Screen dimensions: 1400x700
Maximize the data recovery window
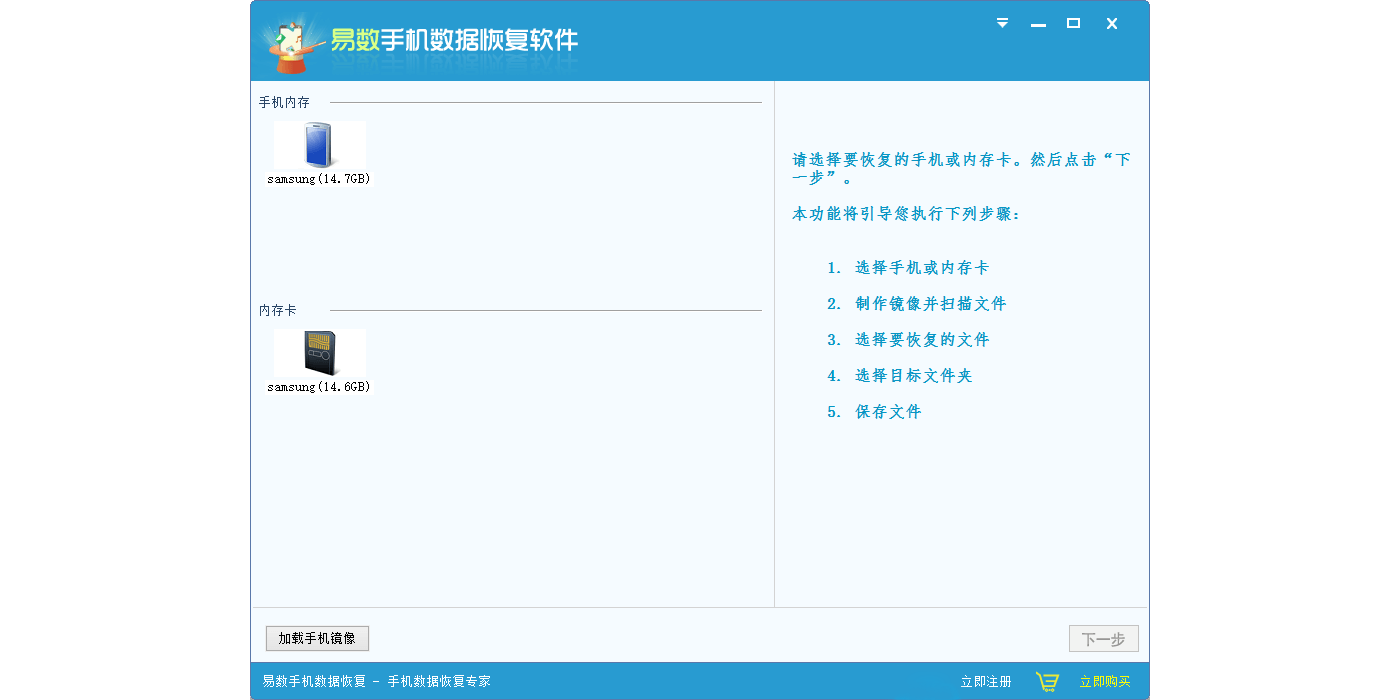click(x=1073, y=23)
